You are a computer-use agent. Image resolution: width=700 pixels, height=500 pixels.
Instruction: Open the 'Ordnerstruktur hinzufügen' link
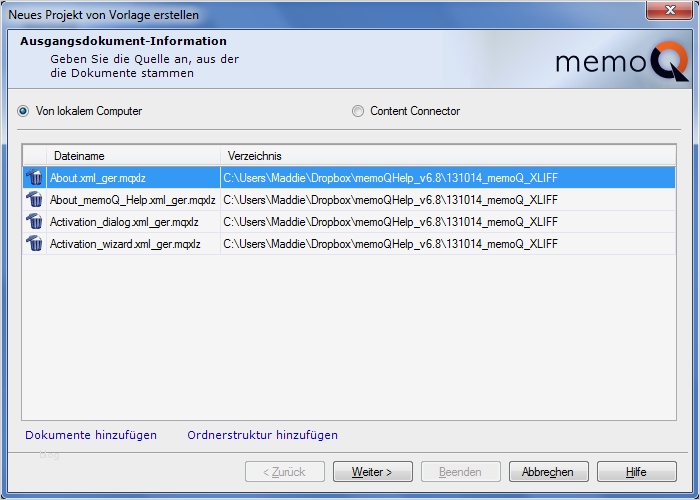[262, 435]
